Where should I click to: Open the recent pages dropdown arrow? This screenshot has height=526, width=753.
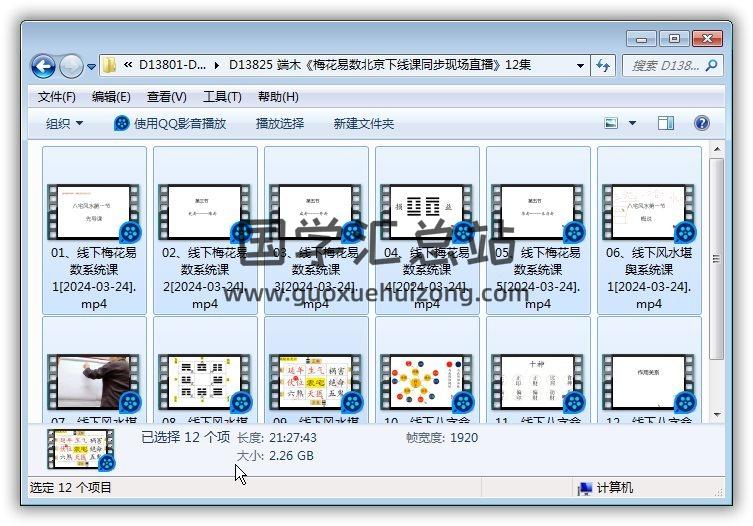click(x=91, y=67)
